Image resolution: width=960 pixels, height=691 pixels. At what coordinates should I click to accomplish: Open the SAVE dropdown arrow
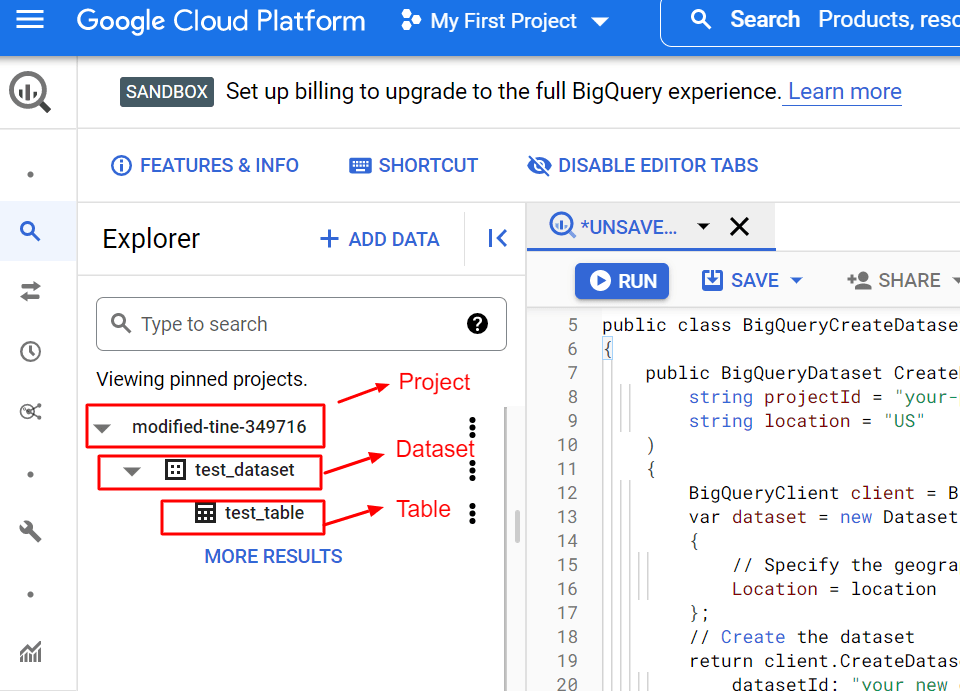tap(796, 280)
